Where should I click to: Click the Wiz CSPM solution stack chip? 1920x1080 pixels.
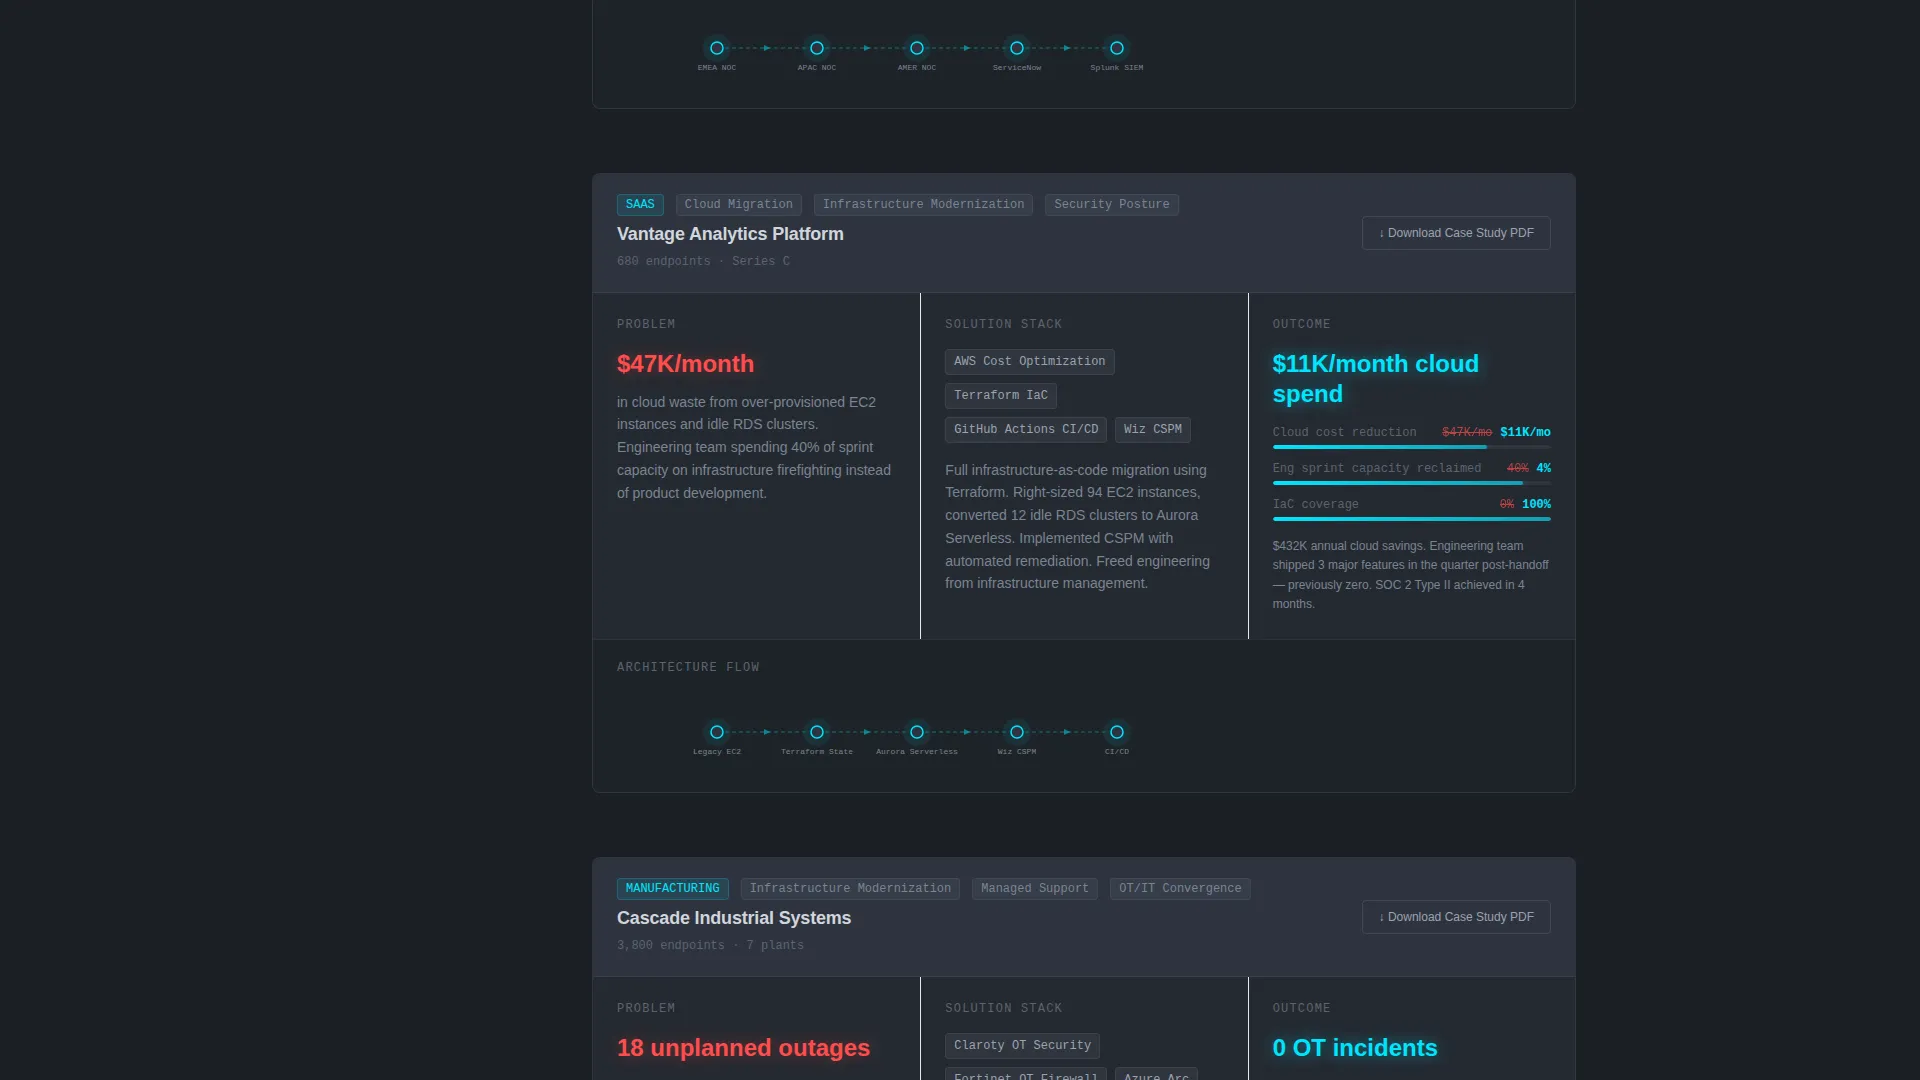[1153, 429]
